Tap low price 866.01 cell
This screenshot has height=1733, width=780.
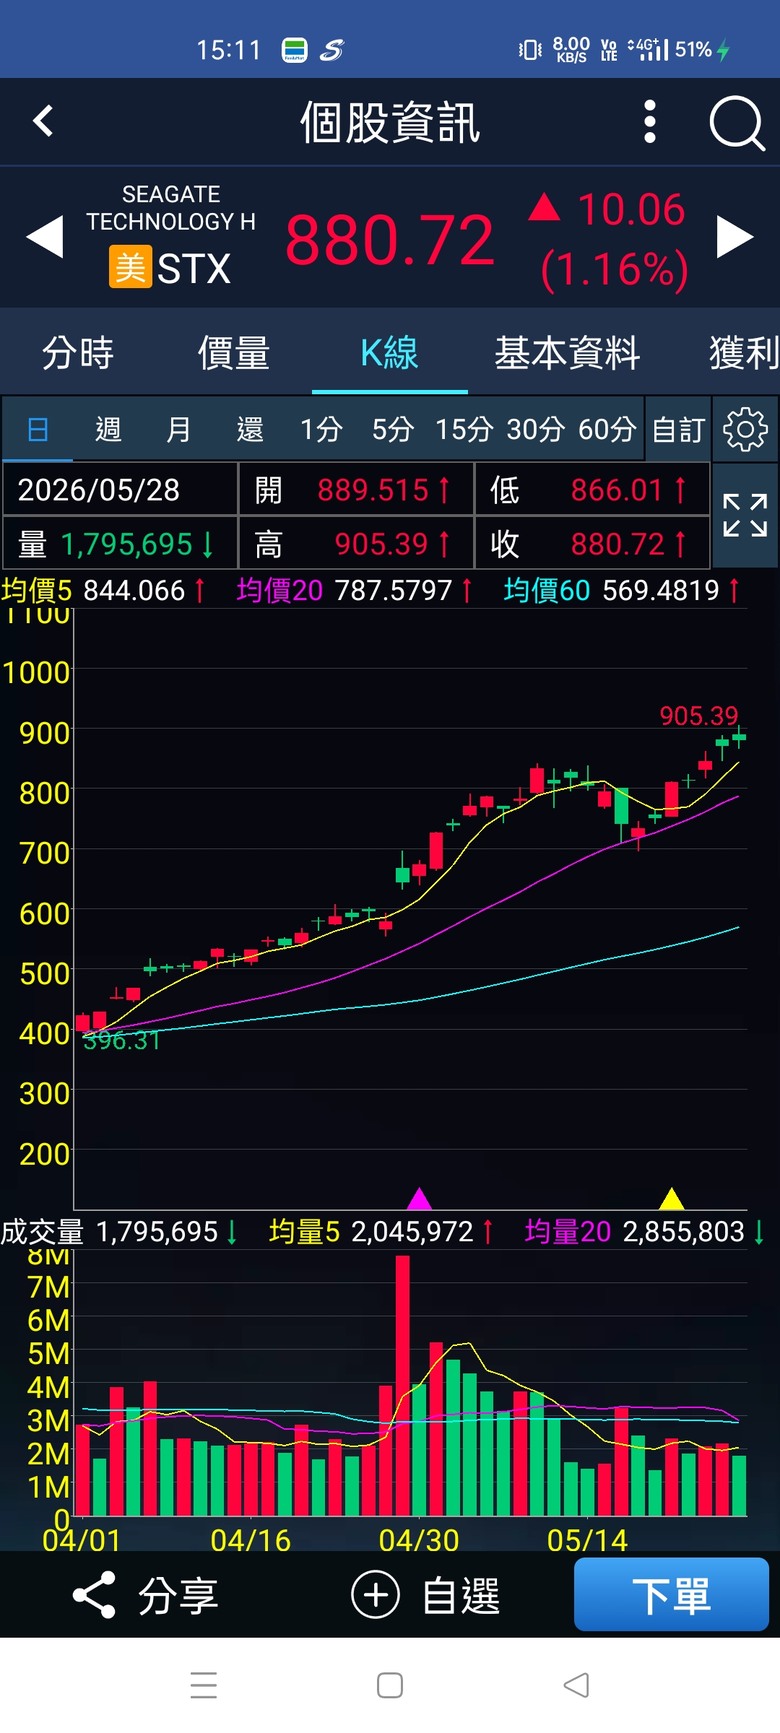592,489
